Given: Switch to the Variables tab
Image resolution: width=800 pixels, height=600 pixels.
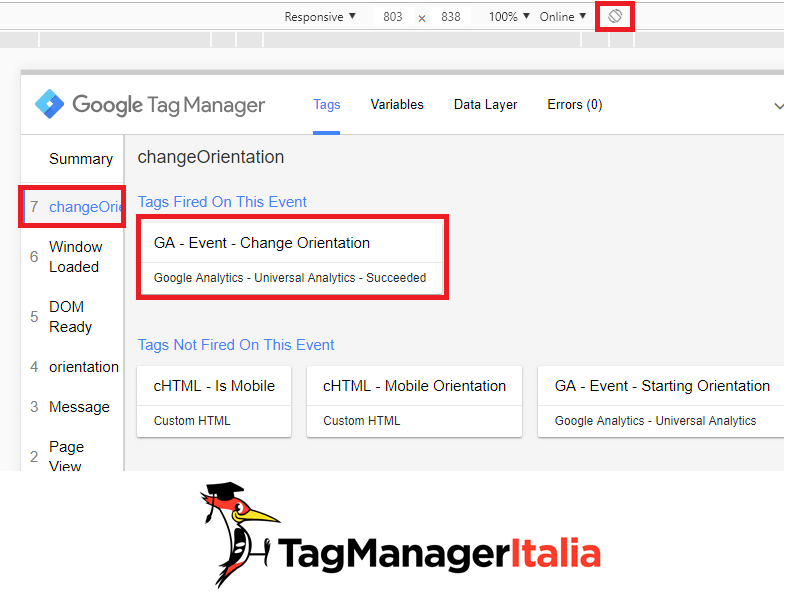Looking at the screenshot, I should coord(397,105).
